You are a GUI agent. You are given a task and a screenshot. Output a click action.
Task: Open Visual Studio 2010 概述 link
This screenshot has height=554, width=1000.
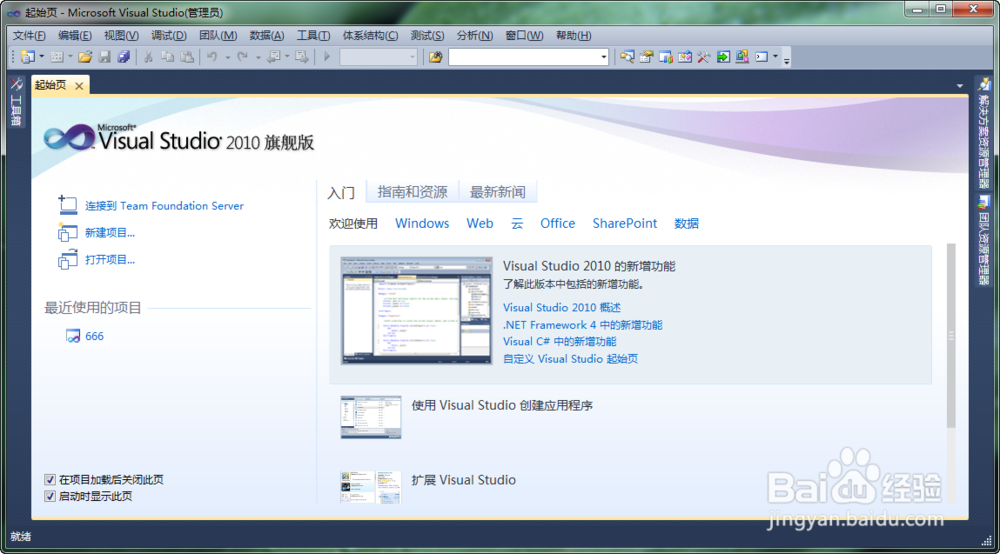point(562,307)
